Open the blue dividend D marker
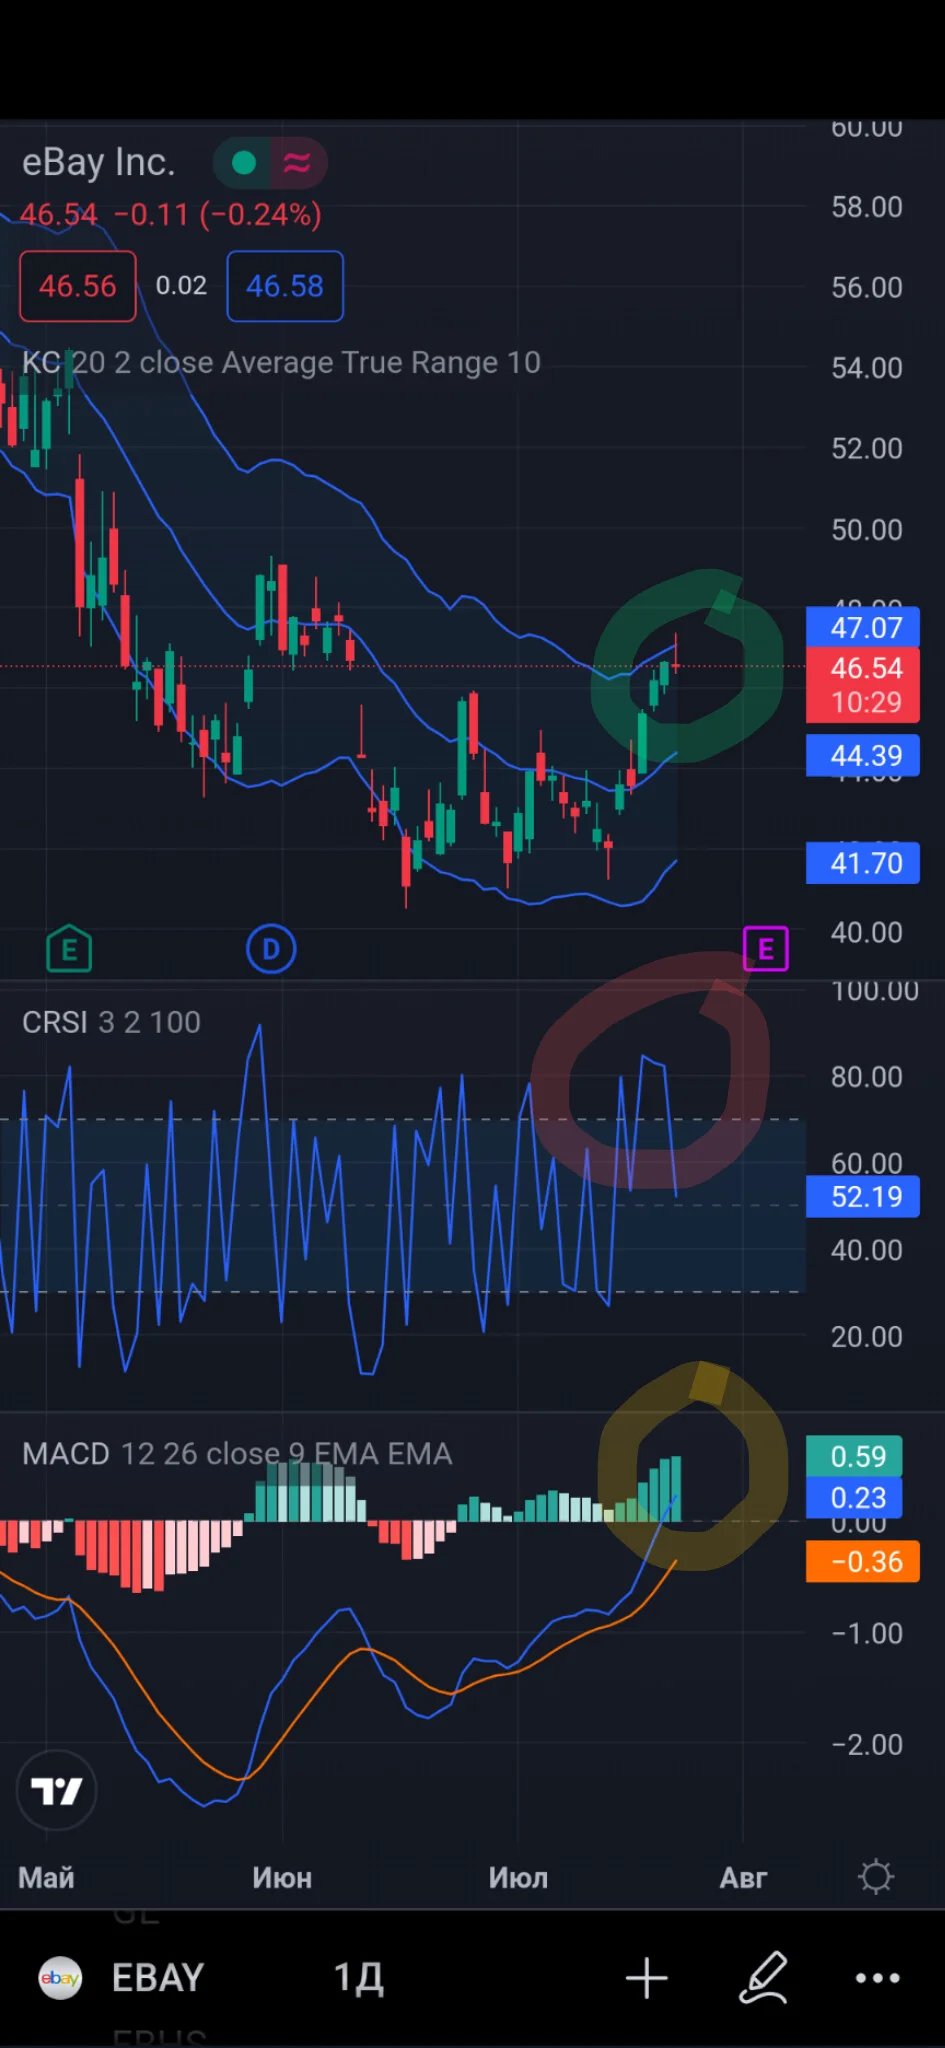The width and height of the screenshot is (945, 2048). coord(271,949)
